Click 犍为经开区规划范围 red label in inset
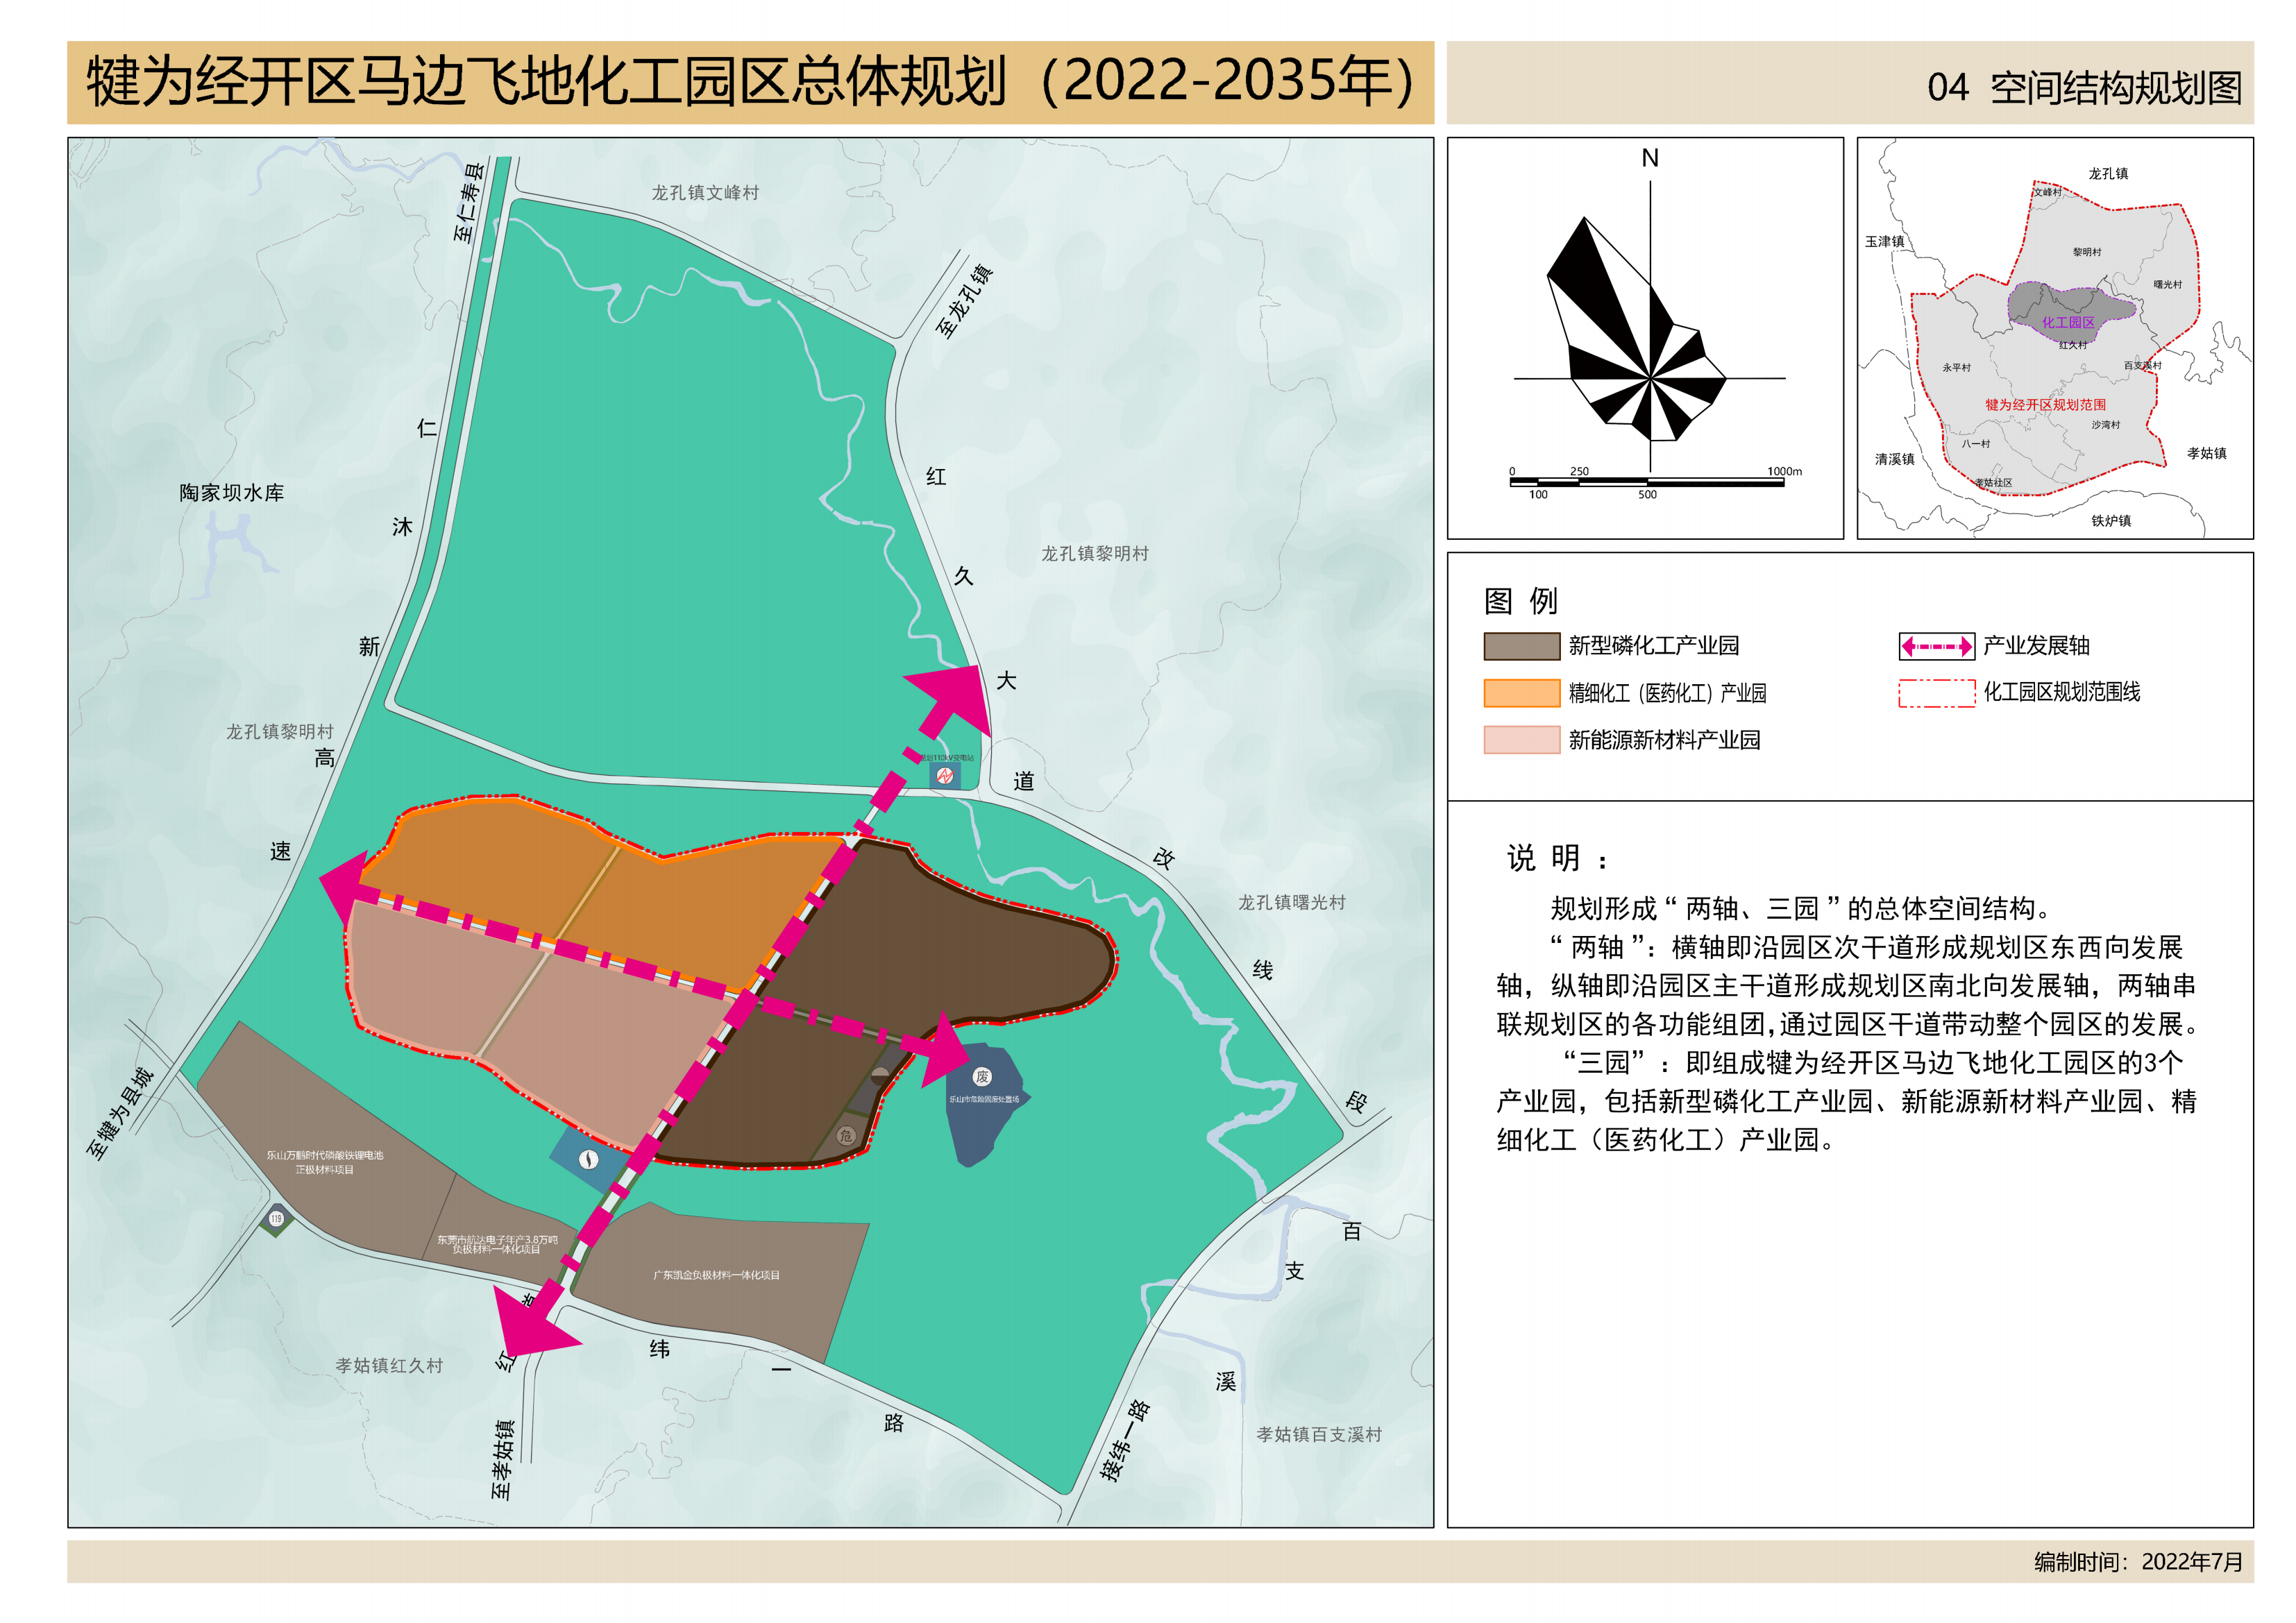 (x=2045, y=405)
